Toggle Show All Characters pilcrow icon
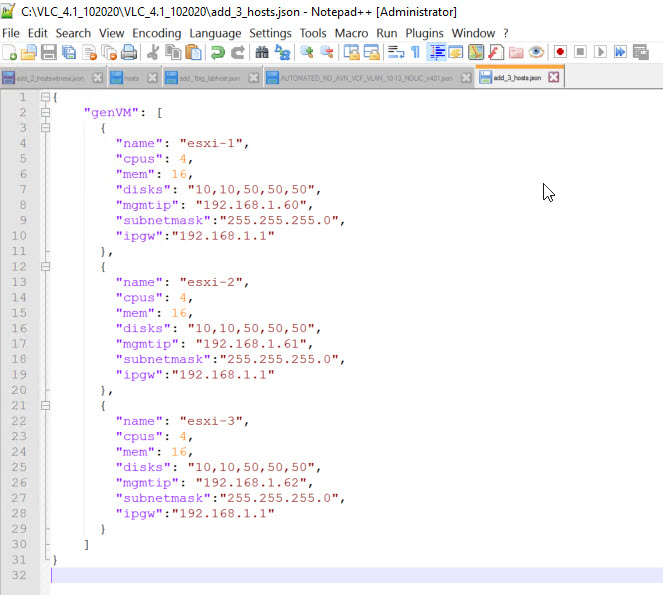 (x=416, y=52)
